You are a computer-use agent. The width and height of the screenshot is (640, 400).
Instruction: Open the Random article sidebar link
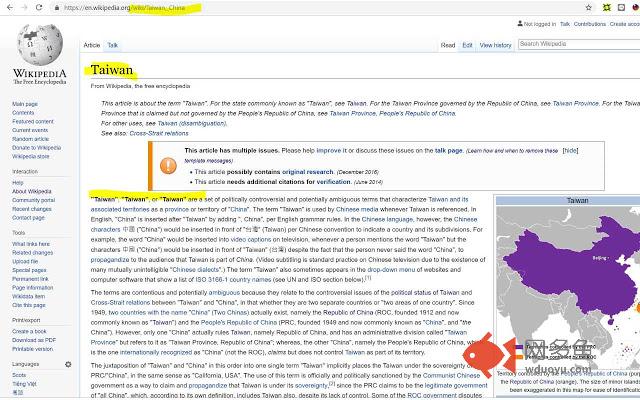[29, 139]
